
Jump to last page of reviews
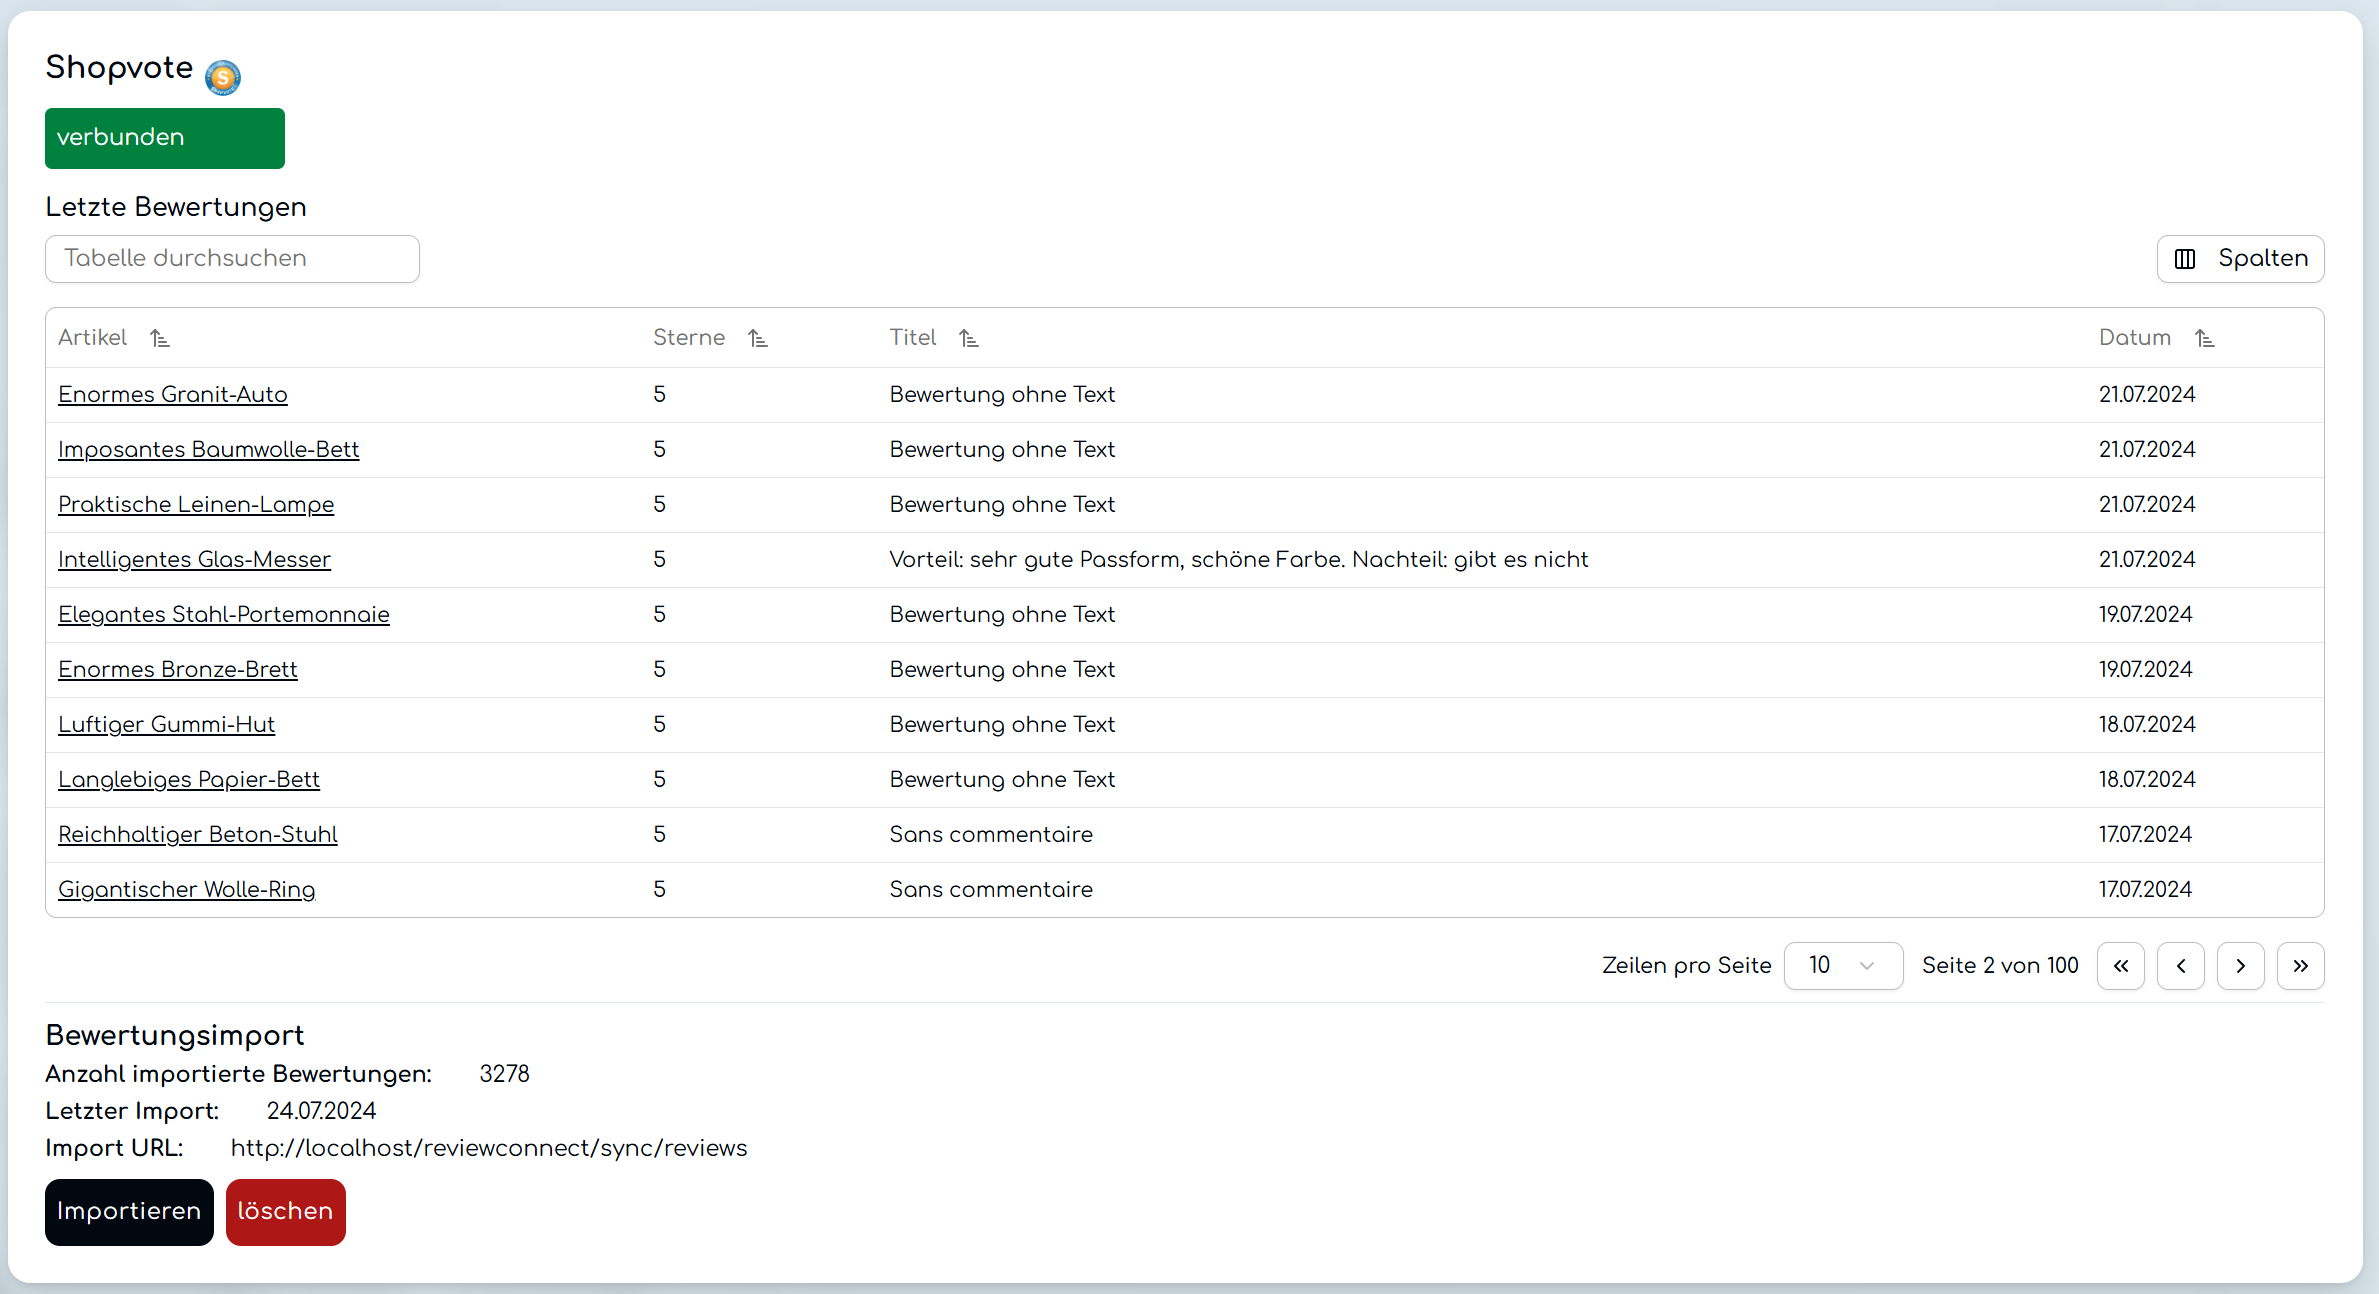[2300, 966]
